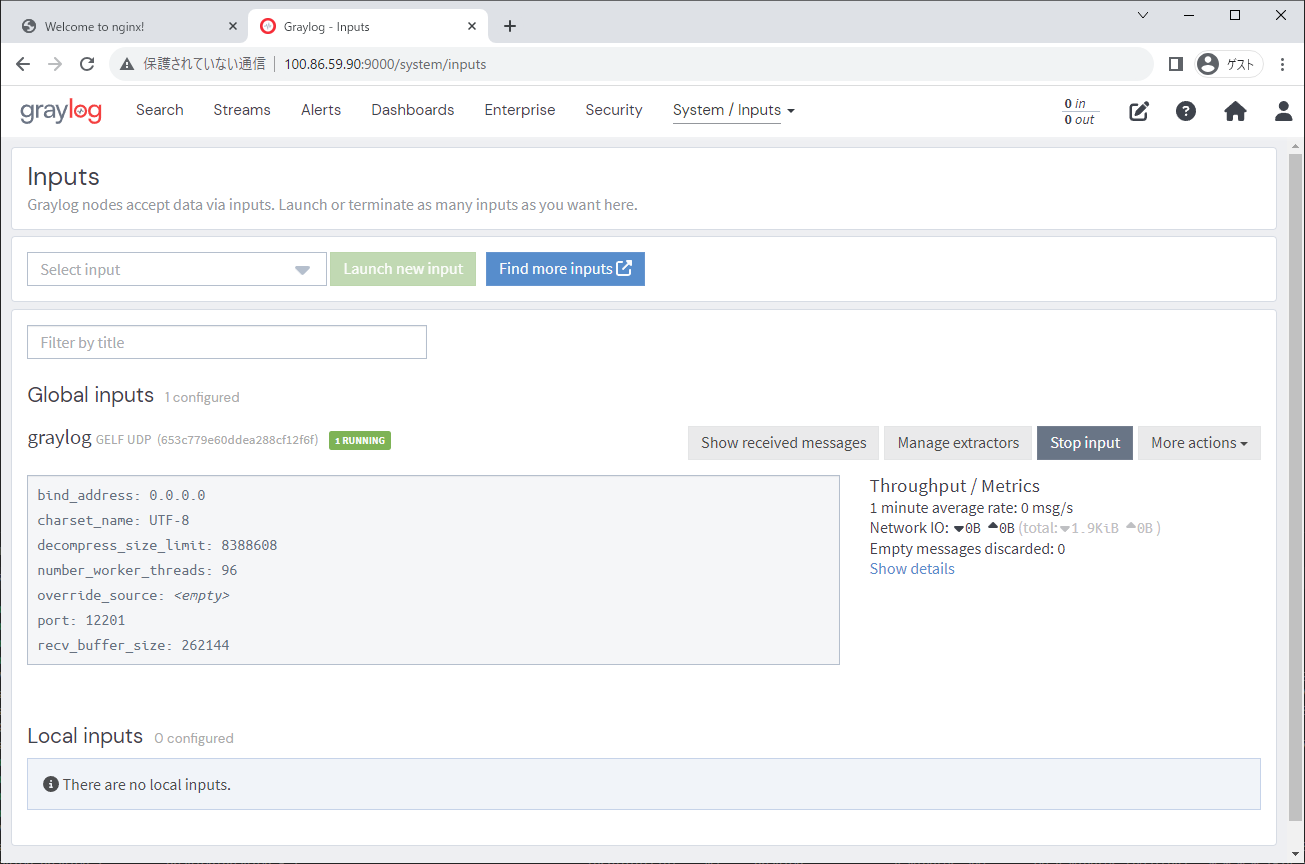This screenshot has height=864, width=1305.
Task: Click the Filter by title field
Action: [226, 341]
